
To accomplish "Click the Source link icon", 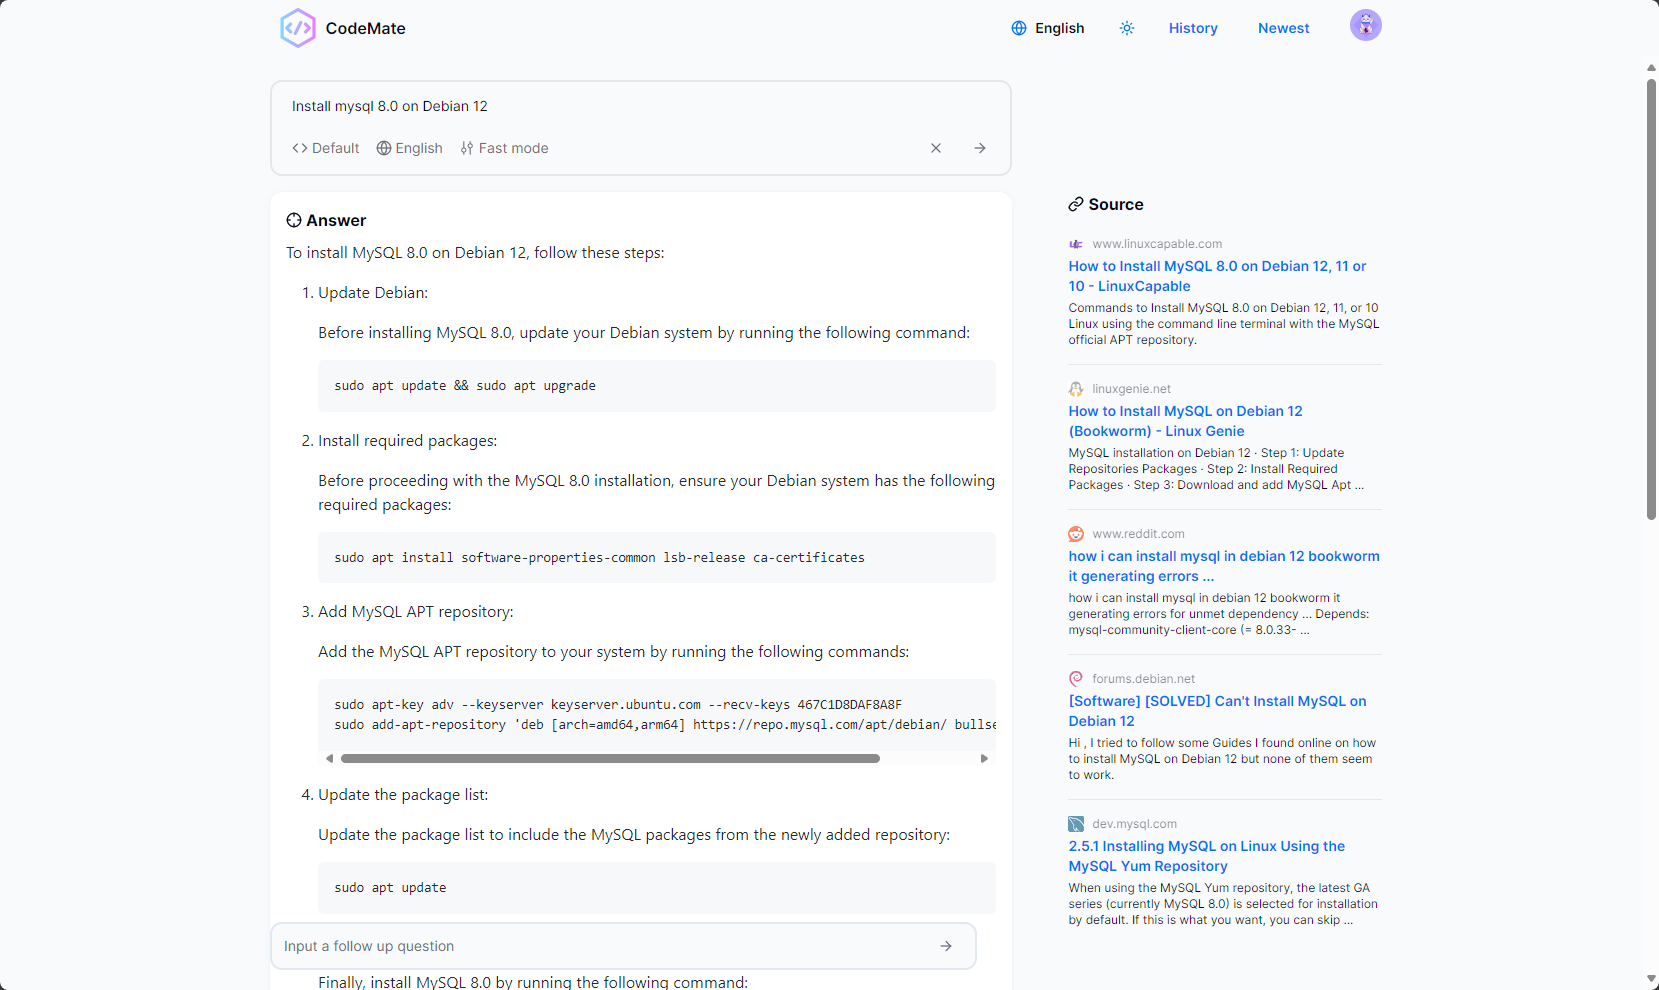I will [x=1076, y=204].
